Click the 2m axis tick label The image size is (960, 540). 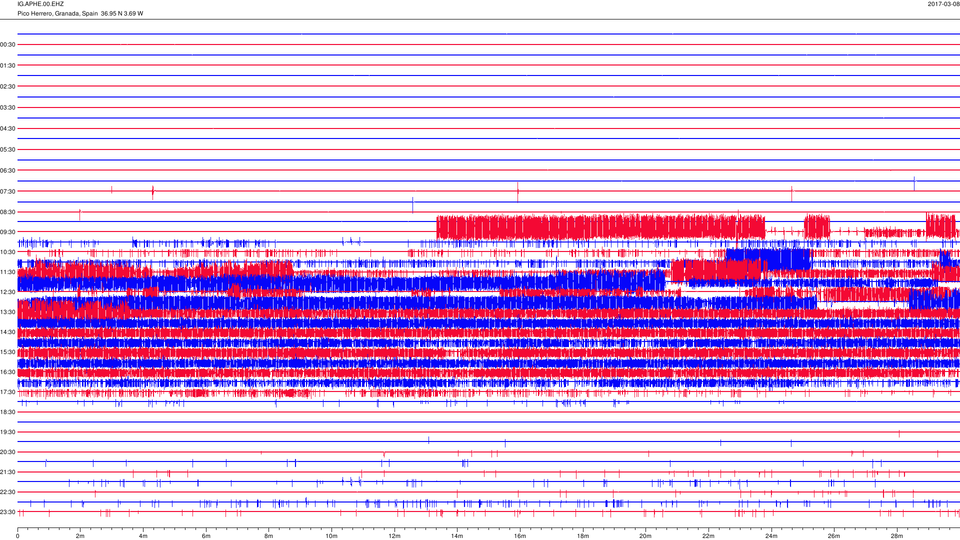tap(80, 536)
